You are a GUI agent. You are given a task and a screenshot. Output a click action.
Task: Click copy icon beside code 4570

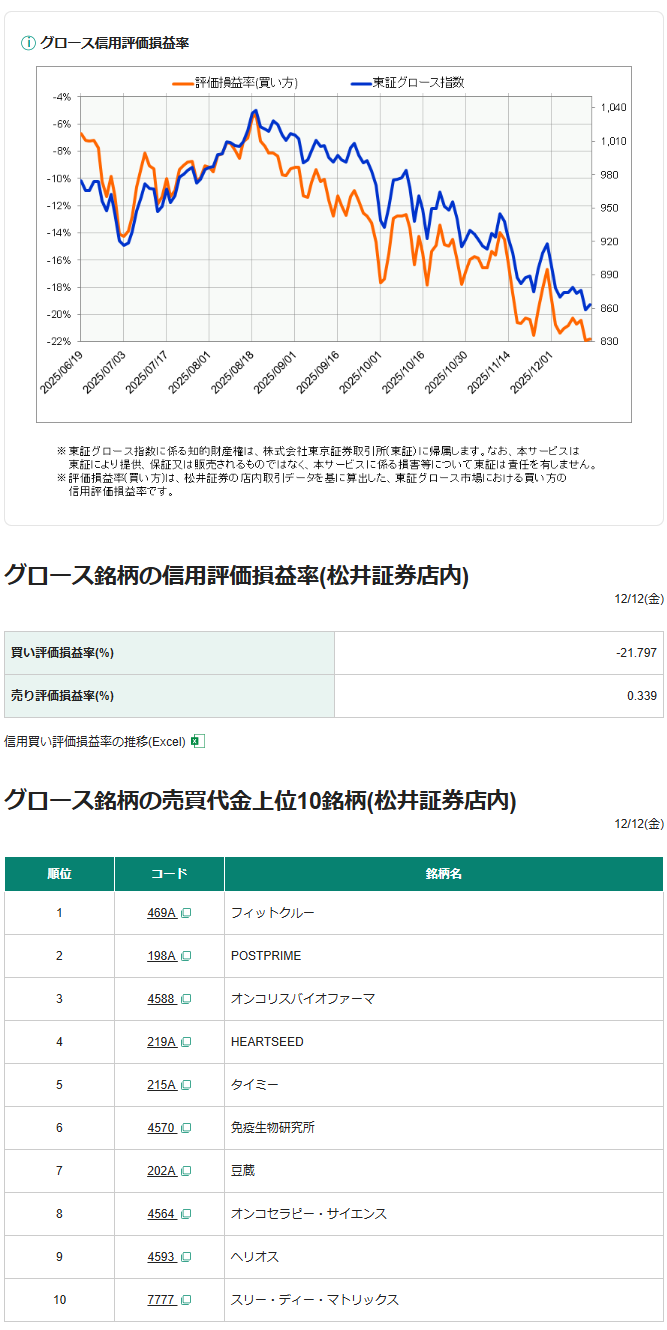[186, 1128]
